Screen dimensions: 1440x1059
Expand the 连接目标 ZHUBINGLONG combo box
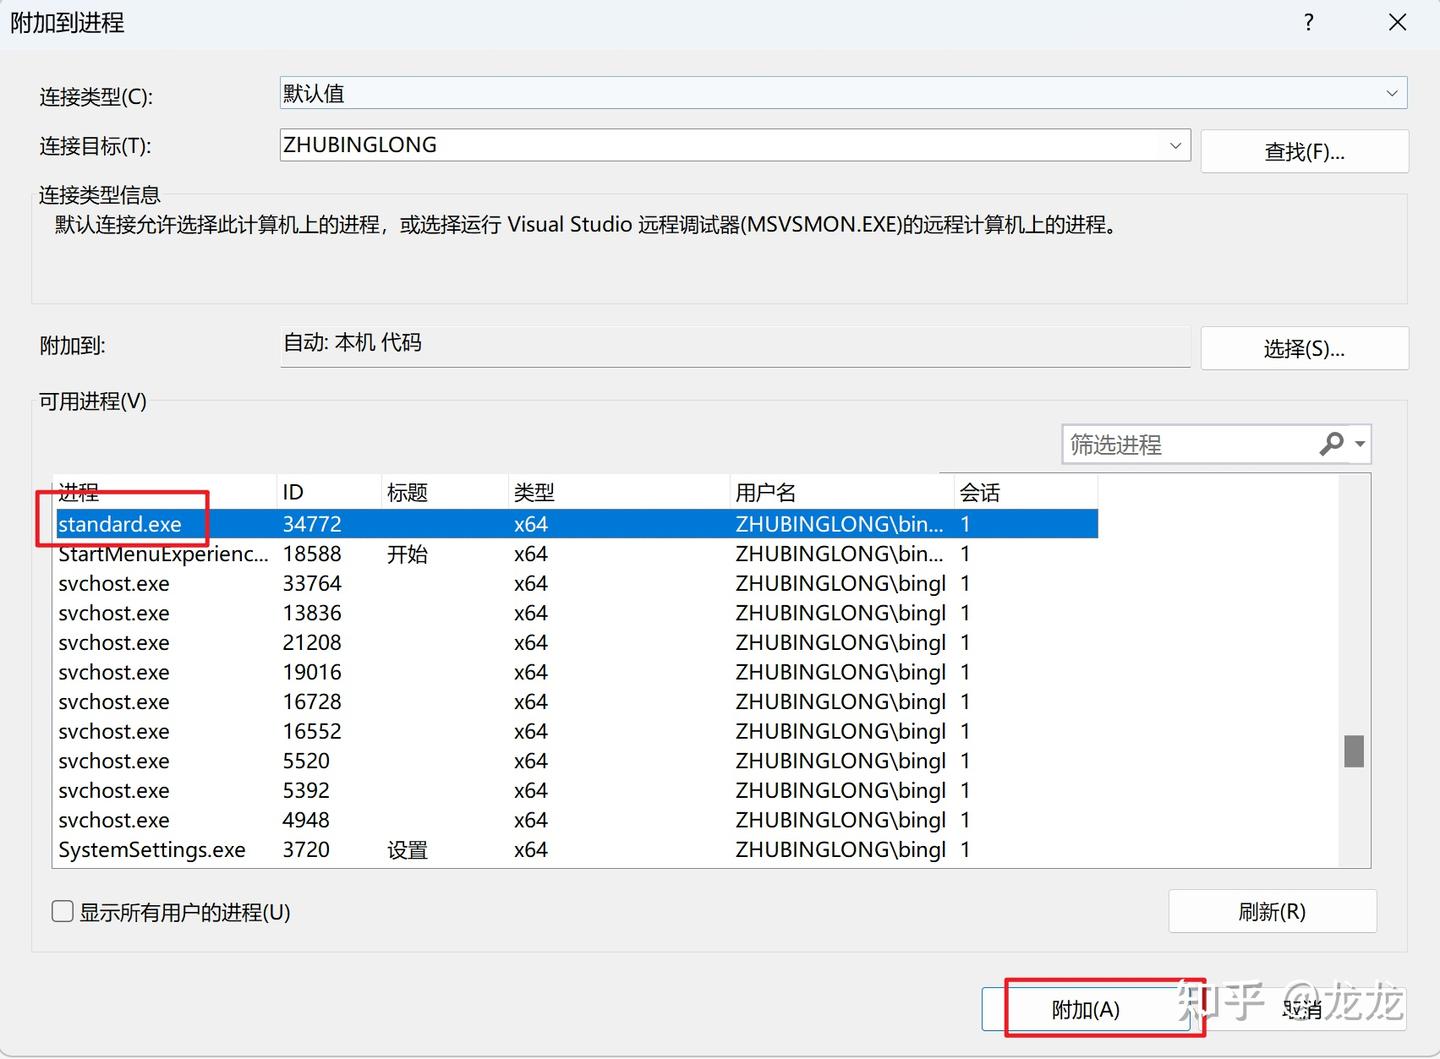[x=1176, y=145]
